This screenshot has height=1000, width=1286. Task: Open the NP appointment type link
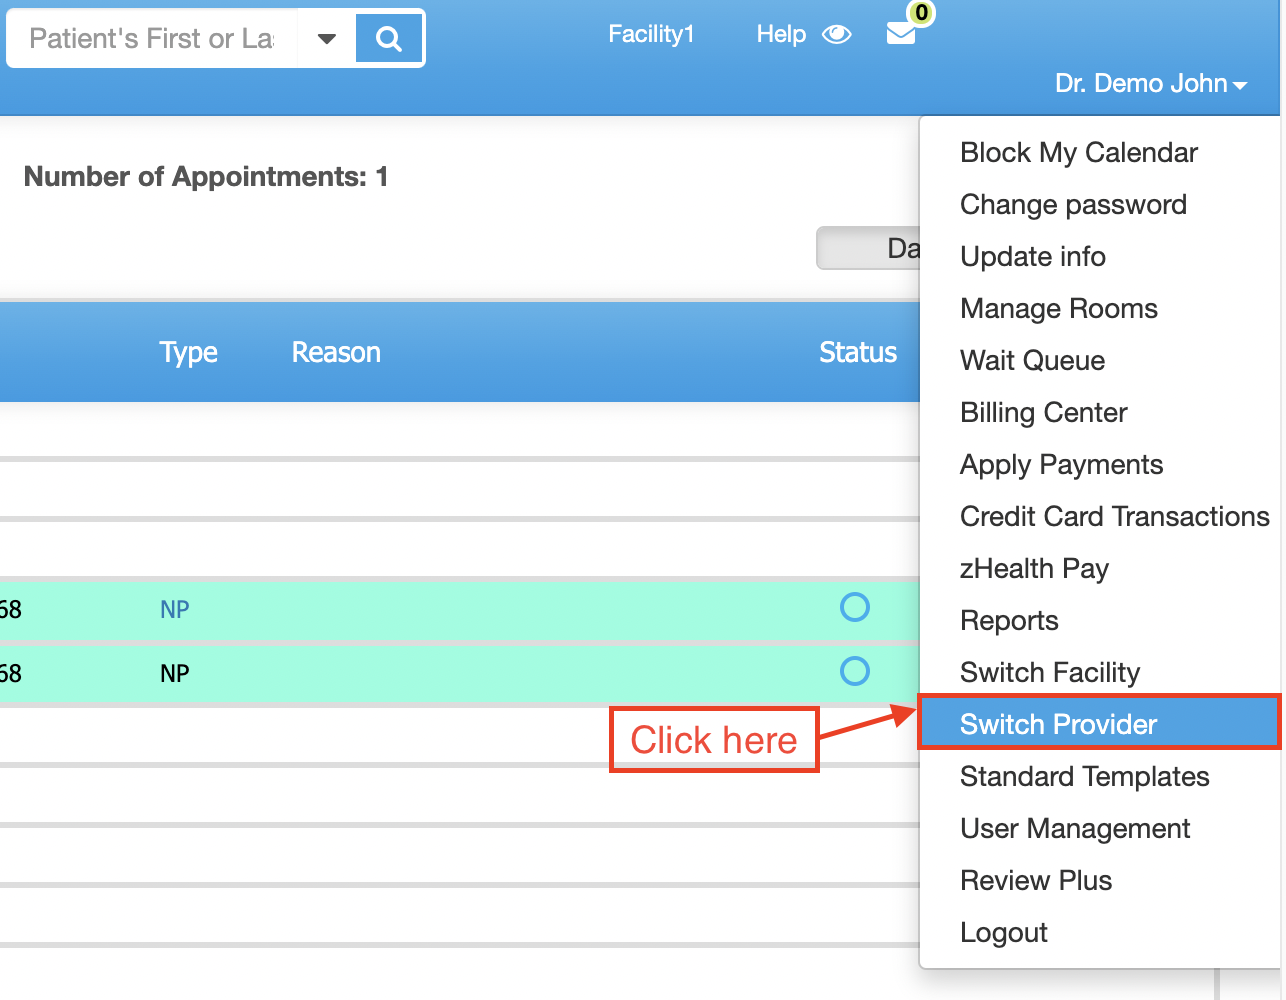[174, 608]
